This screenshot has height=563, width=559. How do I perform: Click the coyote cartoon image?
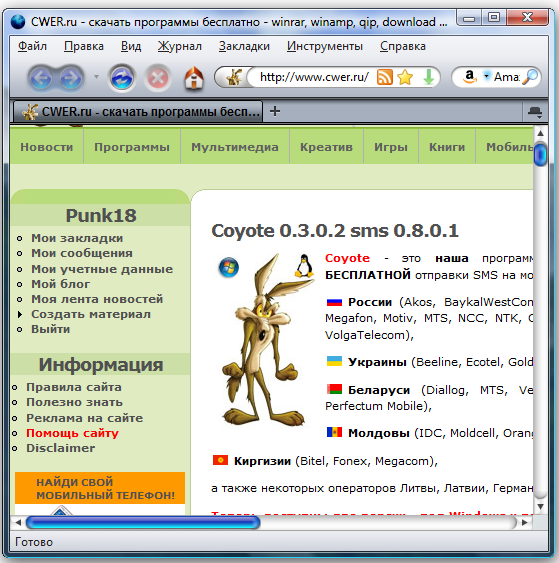pos(265,341)
